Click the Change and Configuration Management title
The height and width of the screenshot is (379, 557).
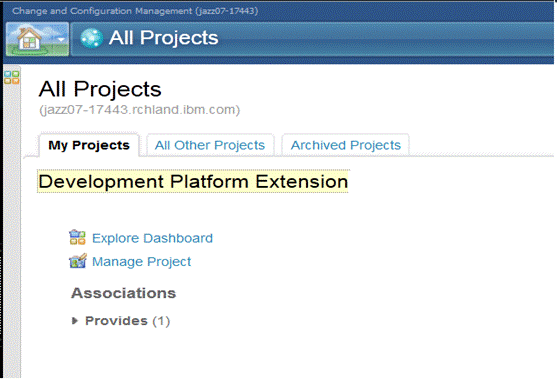[x=135, y=11]
